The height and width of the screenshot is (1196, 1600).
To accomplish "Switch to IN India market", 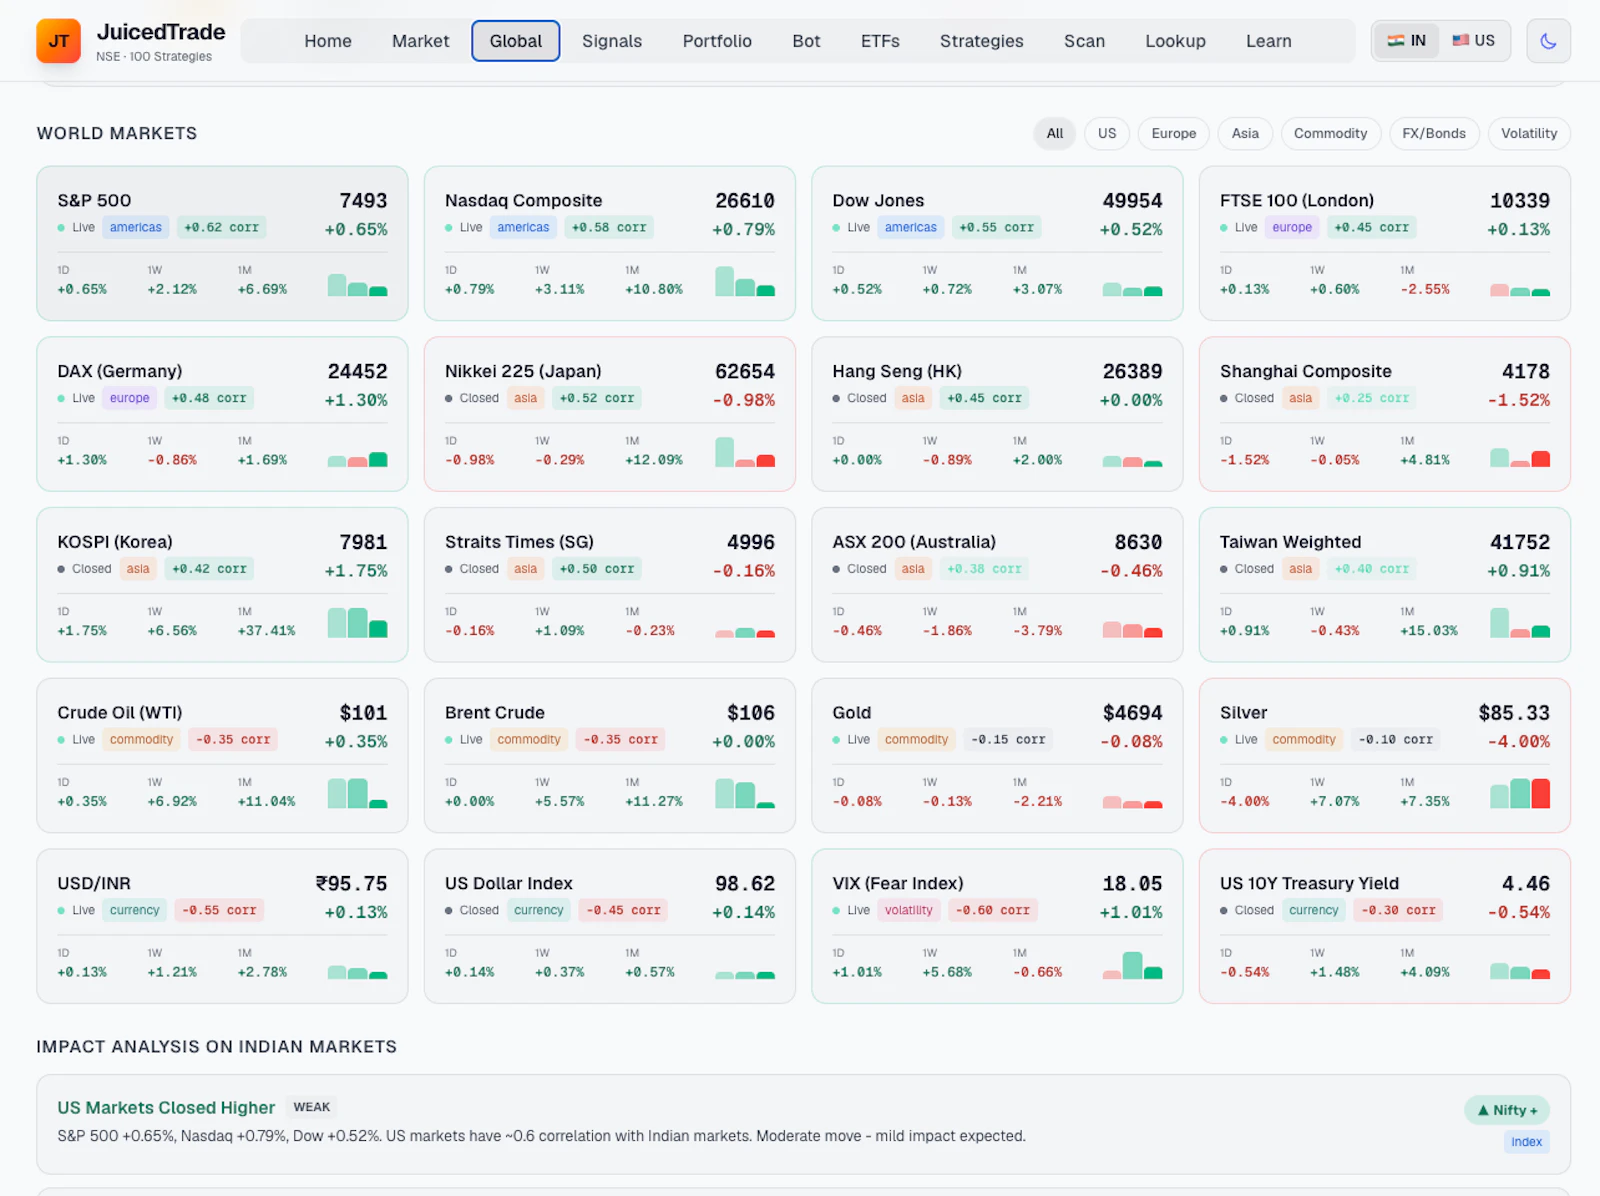I will (1406, 41).
